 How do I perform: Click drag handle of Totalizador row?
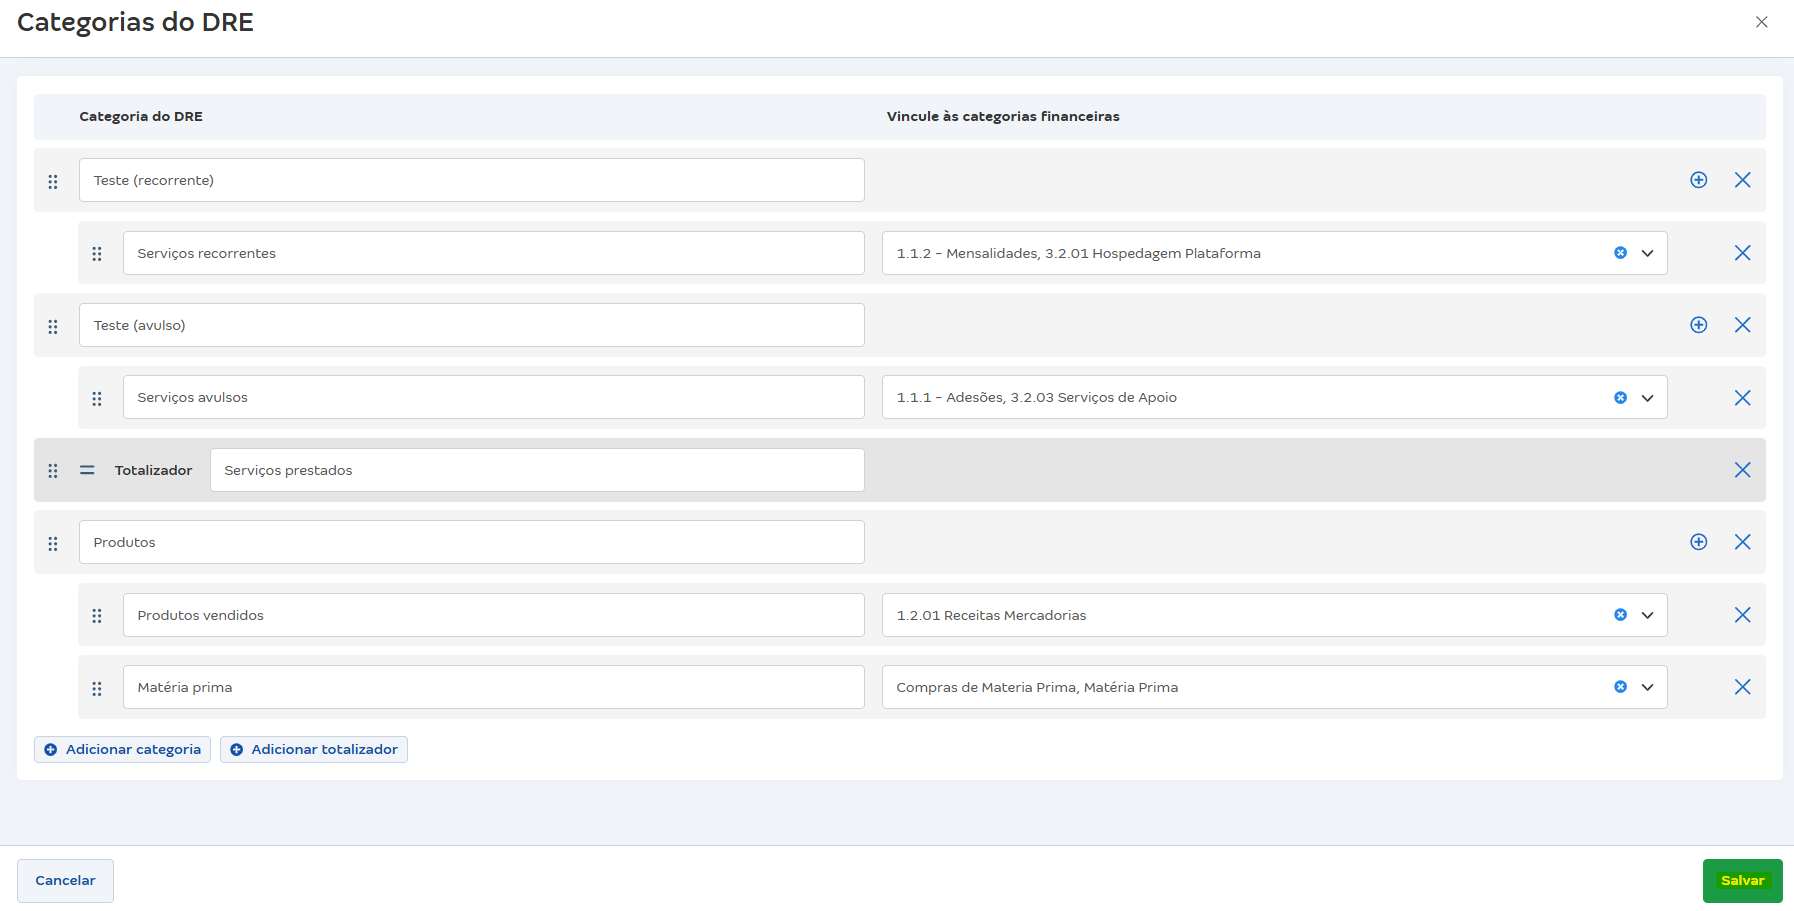pos(53,470)
